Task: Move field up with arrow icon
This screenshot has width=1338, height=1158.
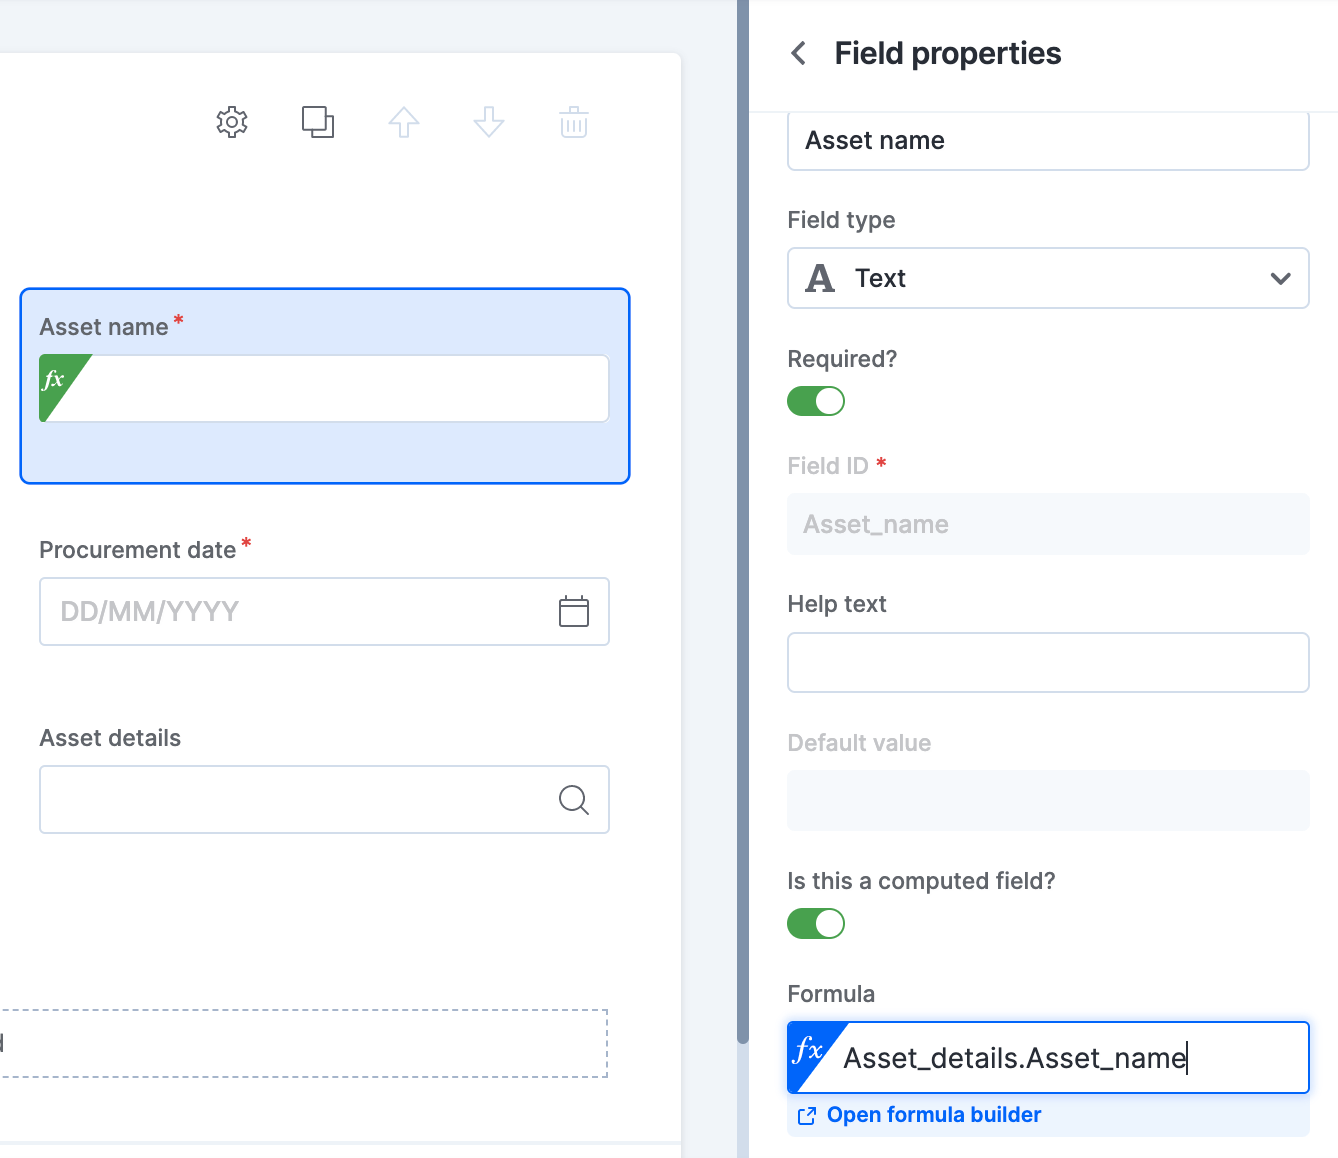Action: (404, 122)
